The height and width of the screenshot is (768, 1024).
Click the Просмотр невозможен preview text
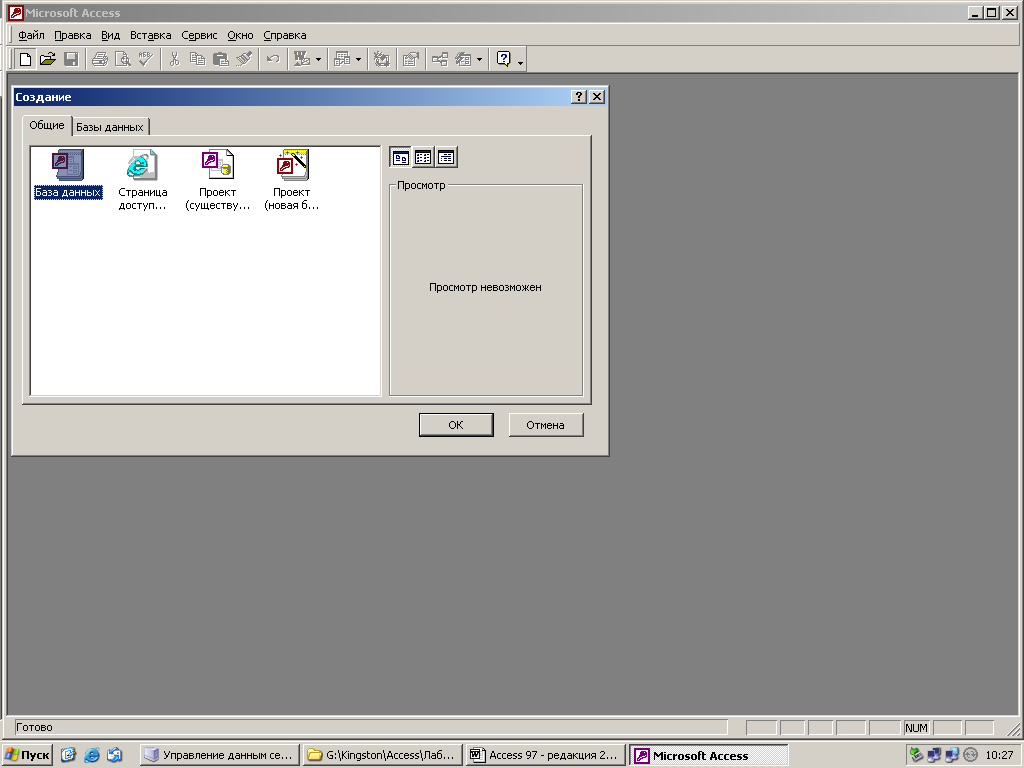(485, 287)
